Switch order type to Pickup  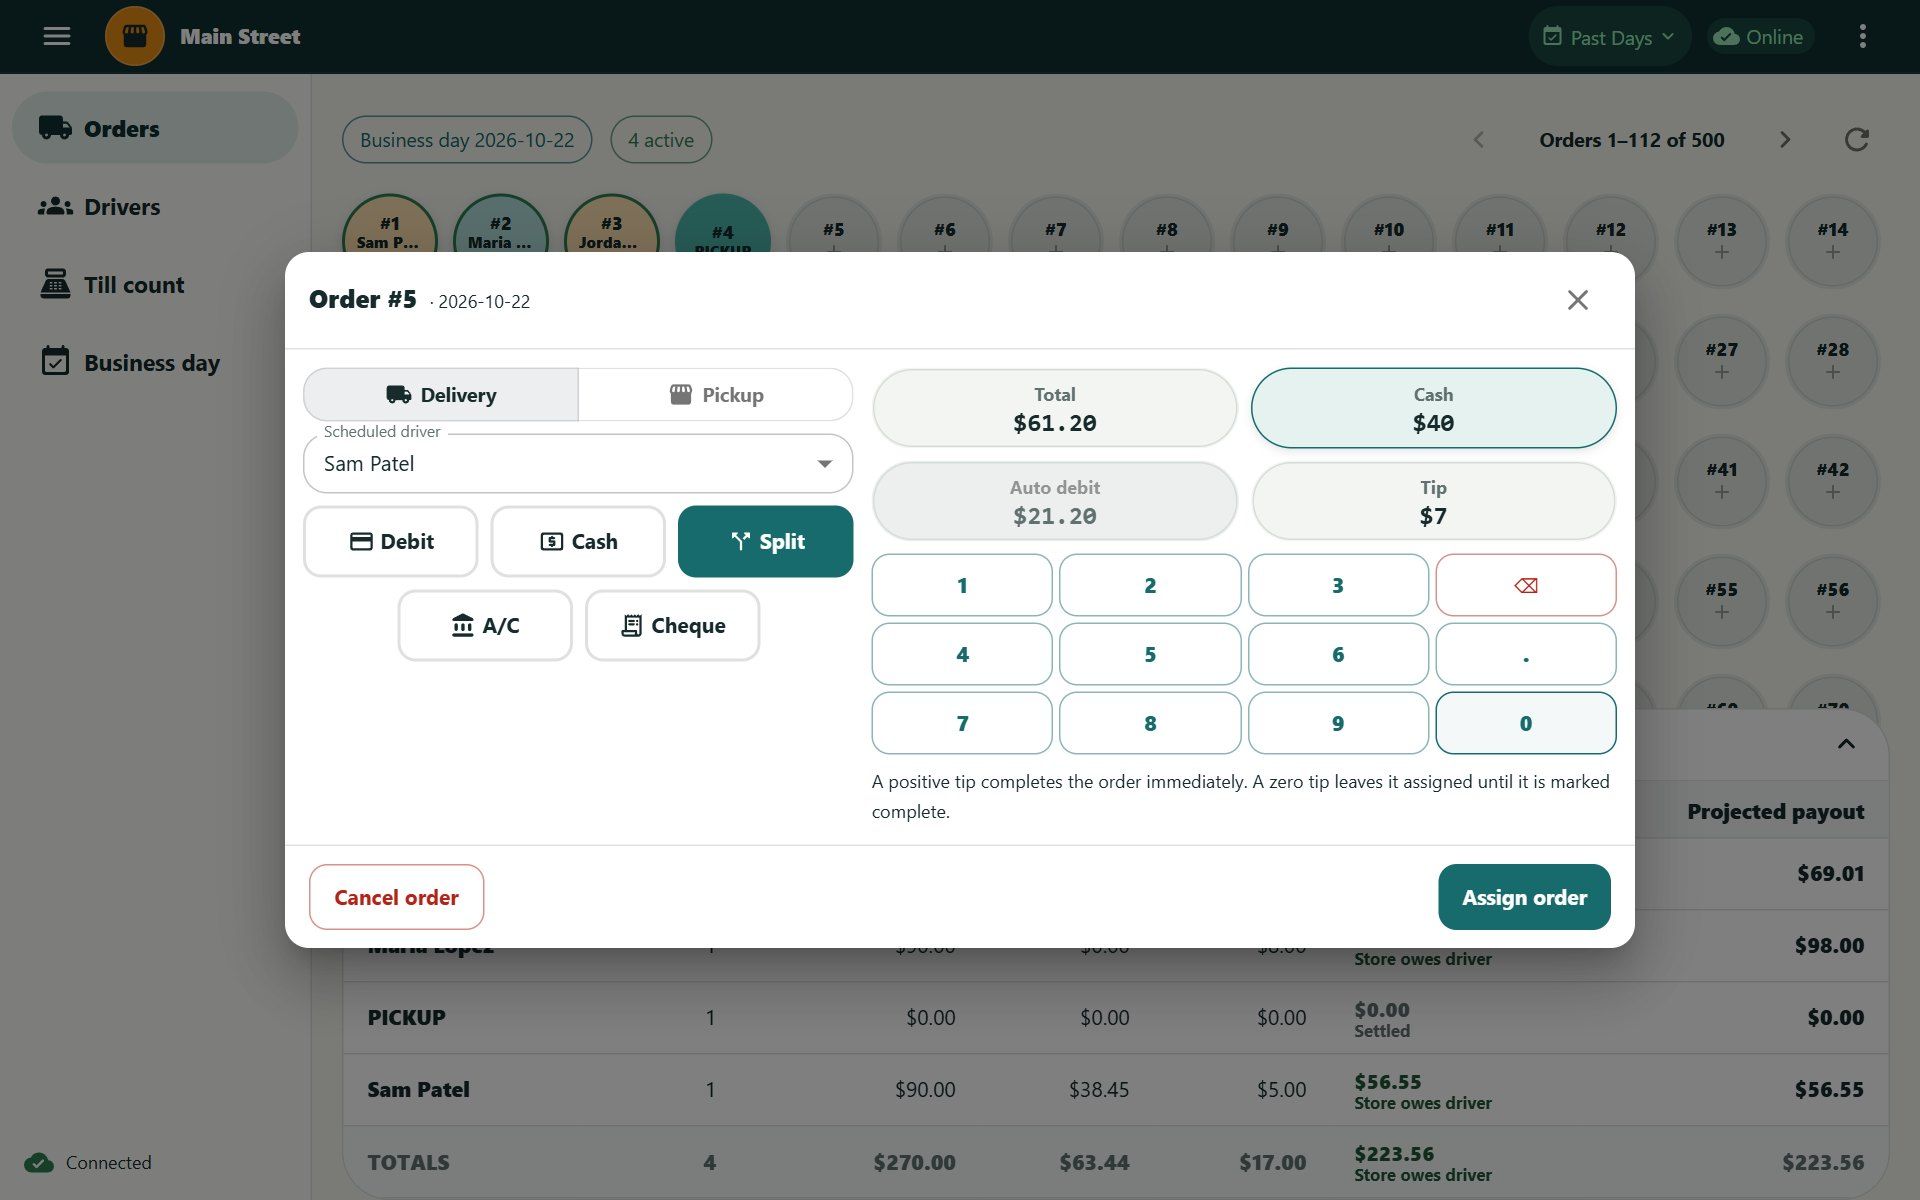716,395
